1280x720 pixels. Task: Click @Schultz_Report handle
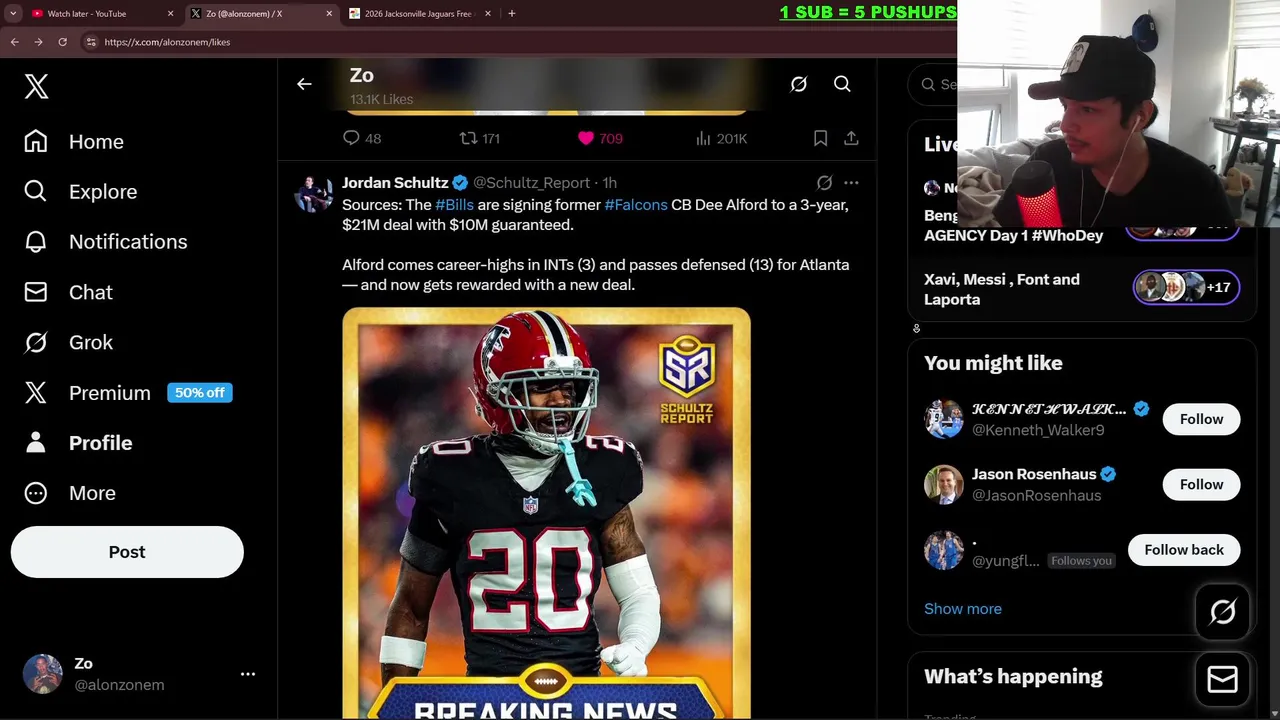click(531, 183)
